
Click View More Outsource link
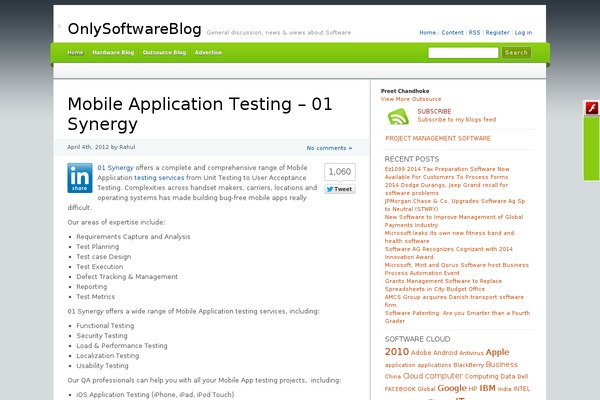[411, 99]
